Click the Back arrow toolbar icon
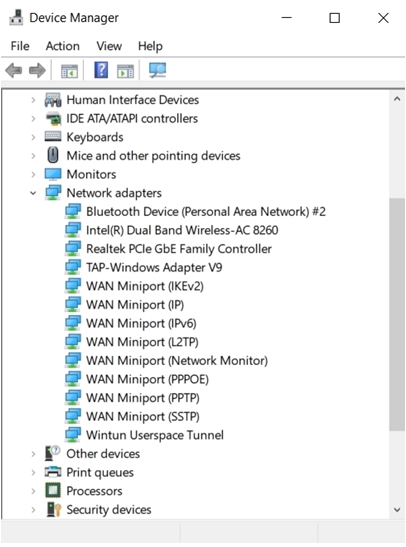The image size is (406, 547). tap(14, 70)
